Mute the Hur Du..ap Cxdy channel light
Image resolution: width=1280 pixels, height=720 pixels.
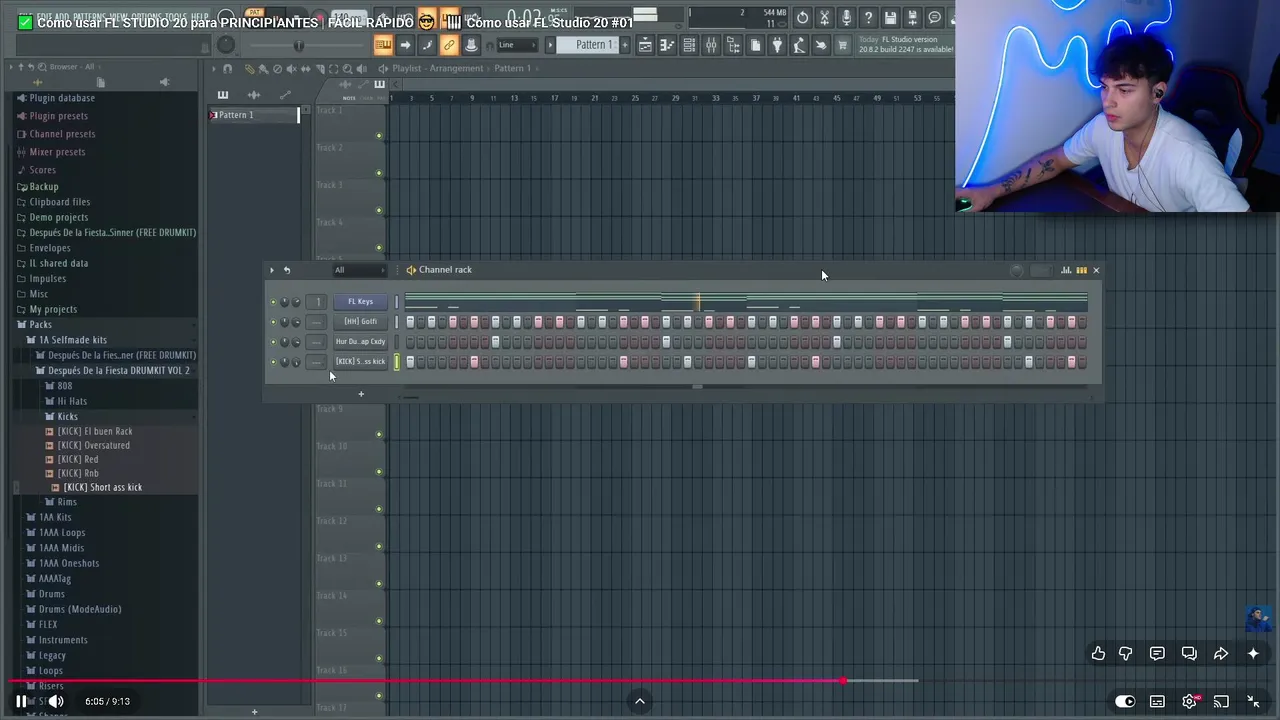click(x=273, y=341)
